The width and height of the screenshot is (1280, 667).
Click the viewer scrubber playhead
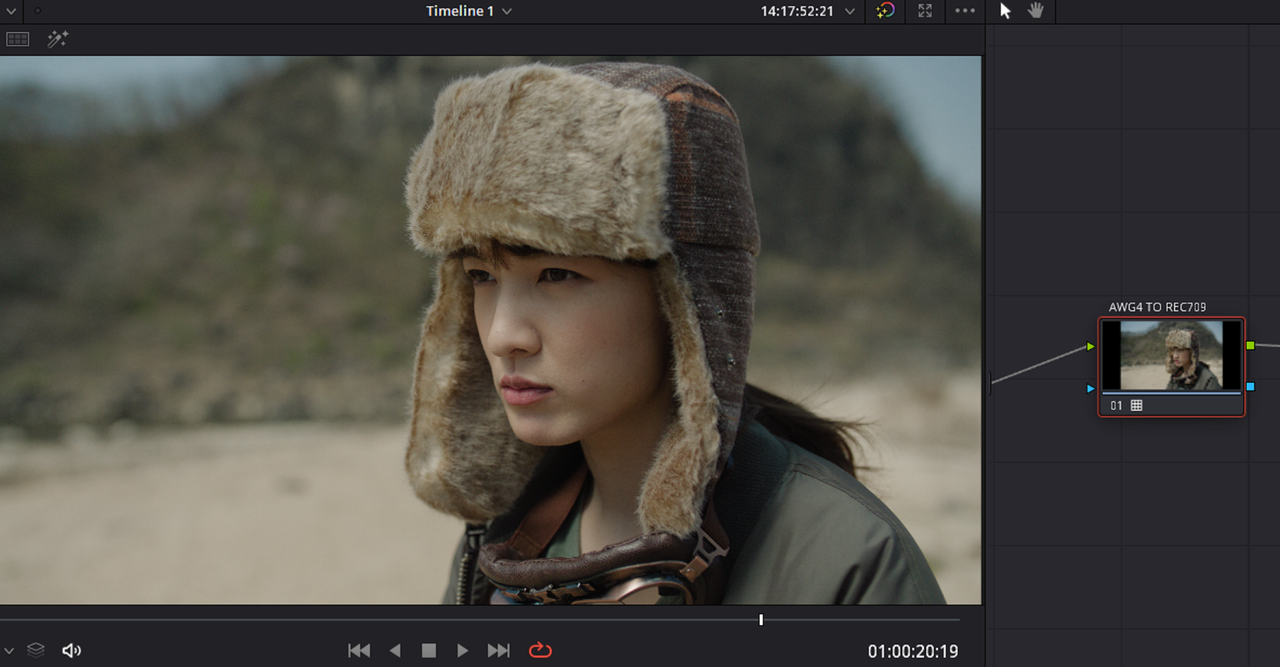(761, 620)
